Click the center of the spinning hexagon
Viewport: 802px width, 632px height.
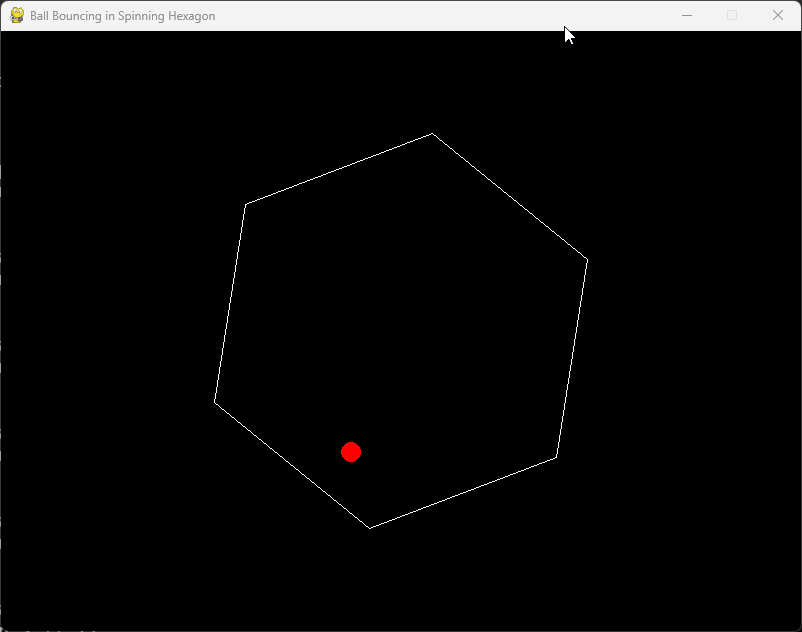point(401,331)
